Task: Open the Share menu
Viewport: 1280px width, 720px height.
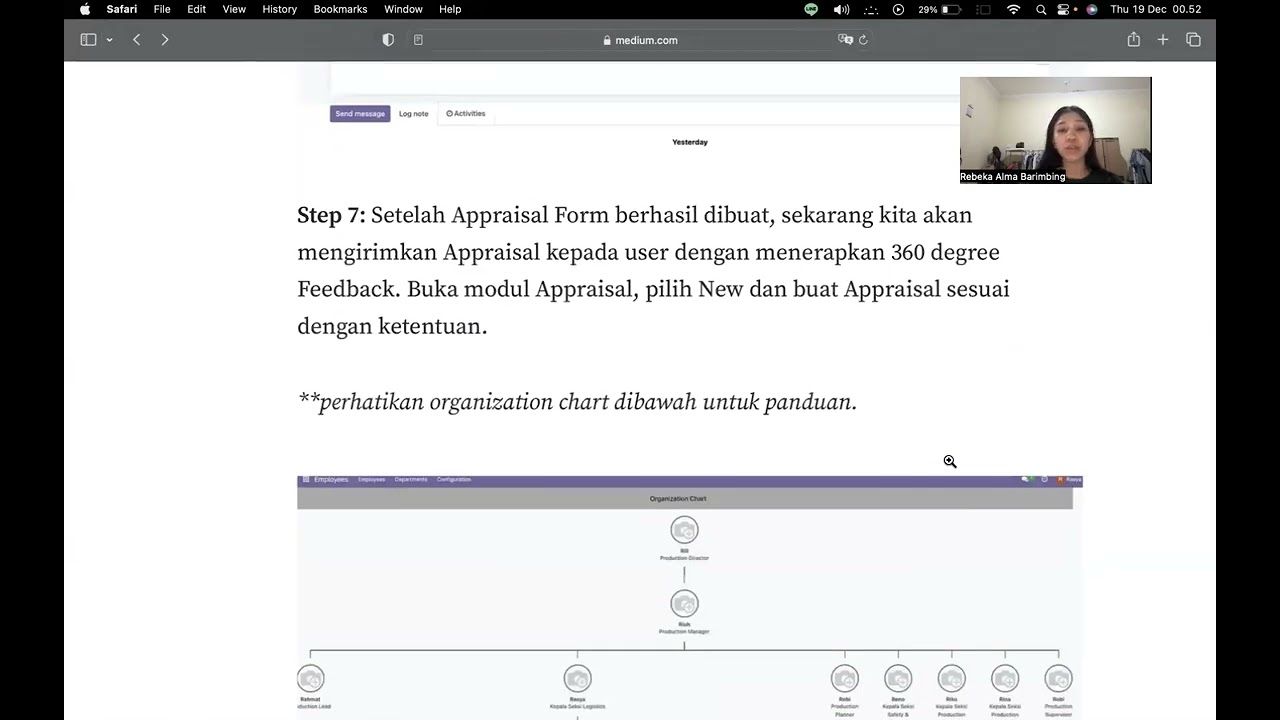Action: 1133,40
